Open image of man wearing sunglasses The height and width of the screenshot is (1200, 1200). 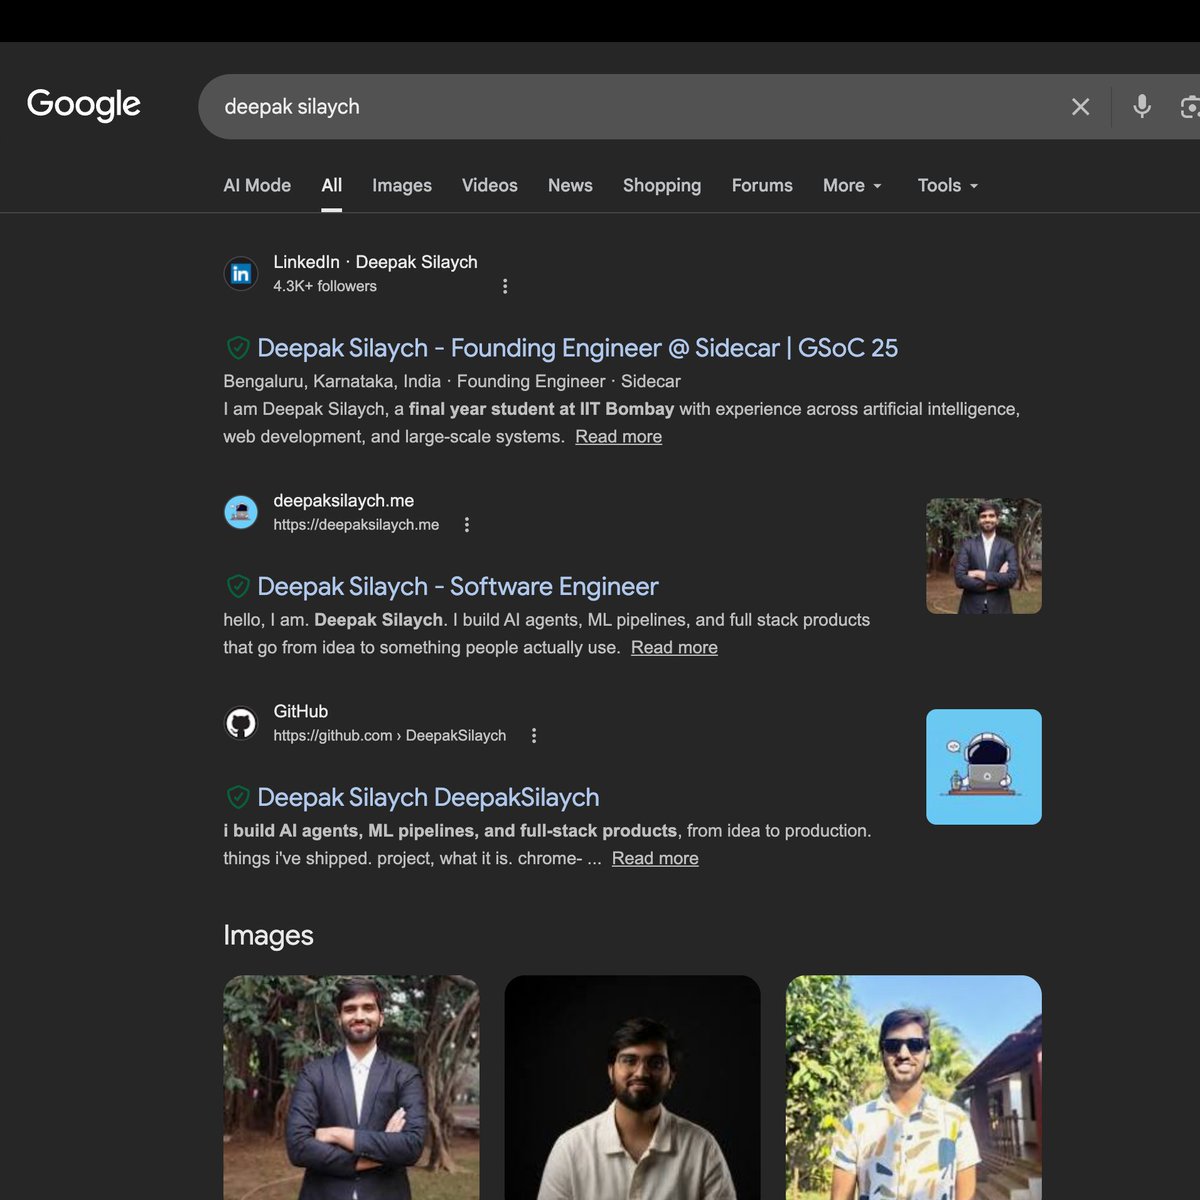[x=914, y=1087]
